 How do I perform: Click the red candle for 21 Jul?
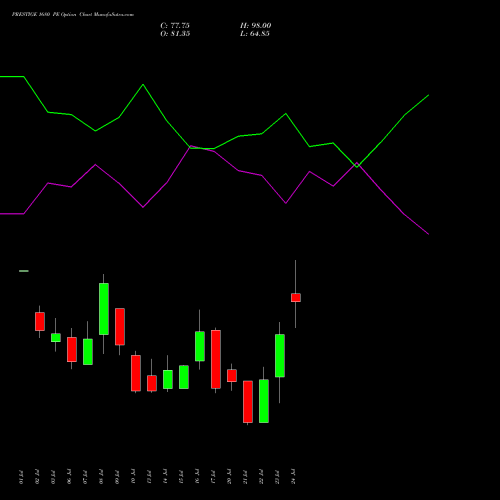(248, 402)
